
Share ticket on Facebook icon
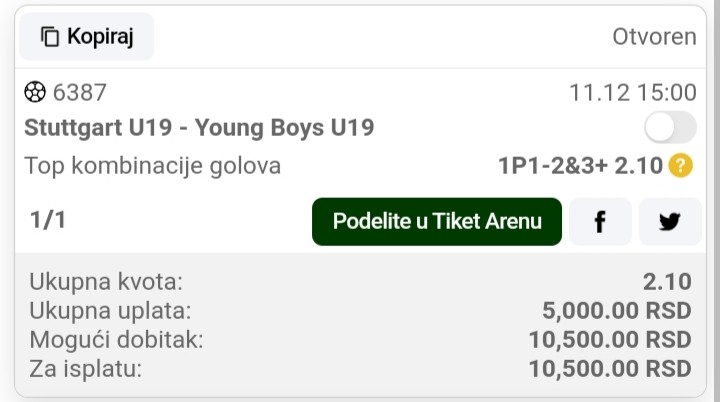[600, 221]
